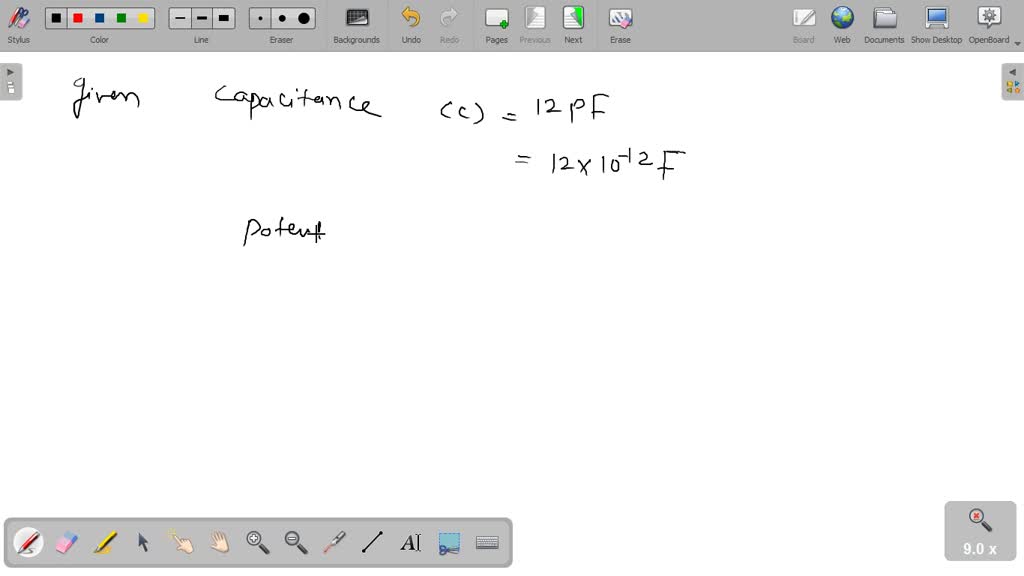Image resolution: width=1024 pixels, height=576 pixels.
Task: Pick the red pen color
Action: pos(78,18)
